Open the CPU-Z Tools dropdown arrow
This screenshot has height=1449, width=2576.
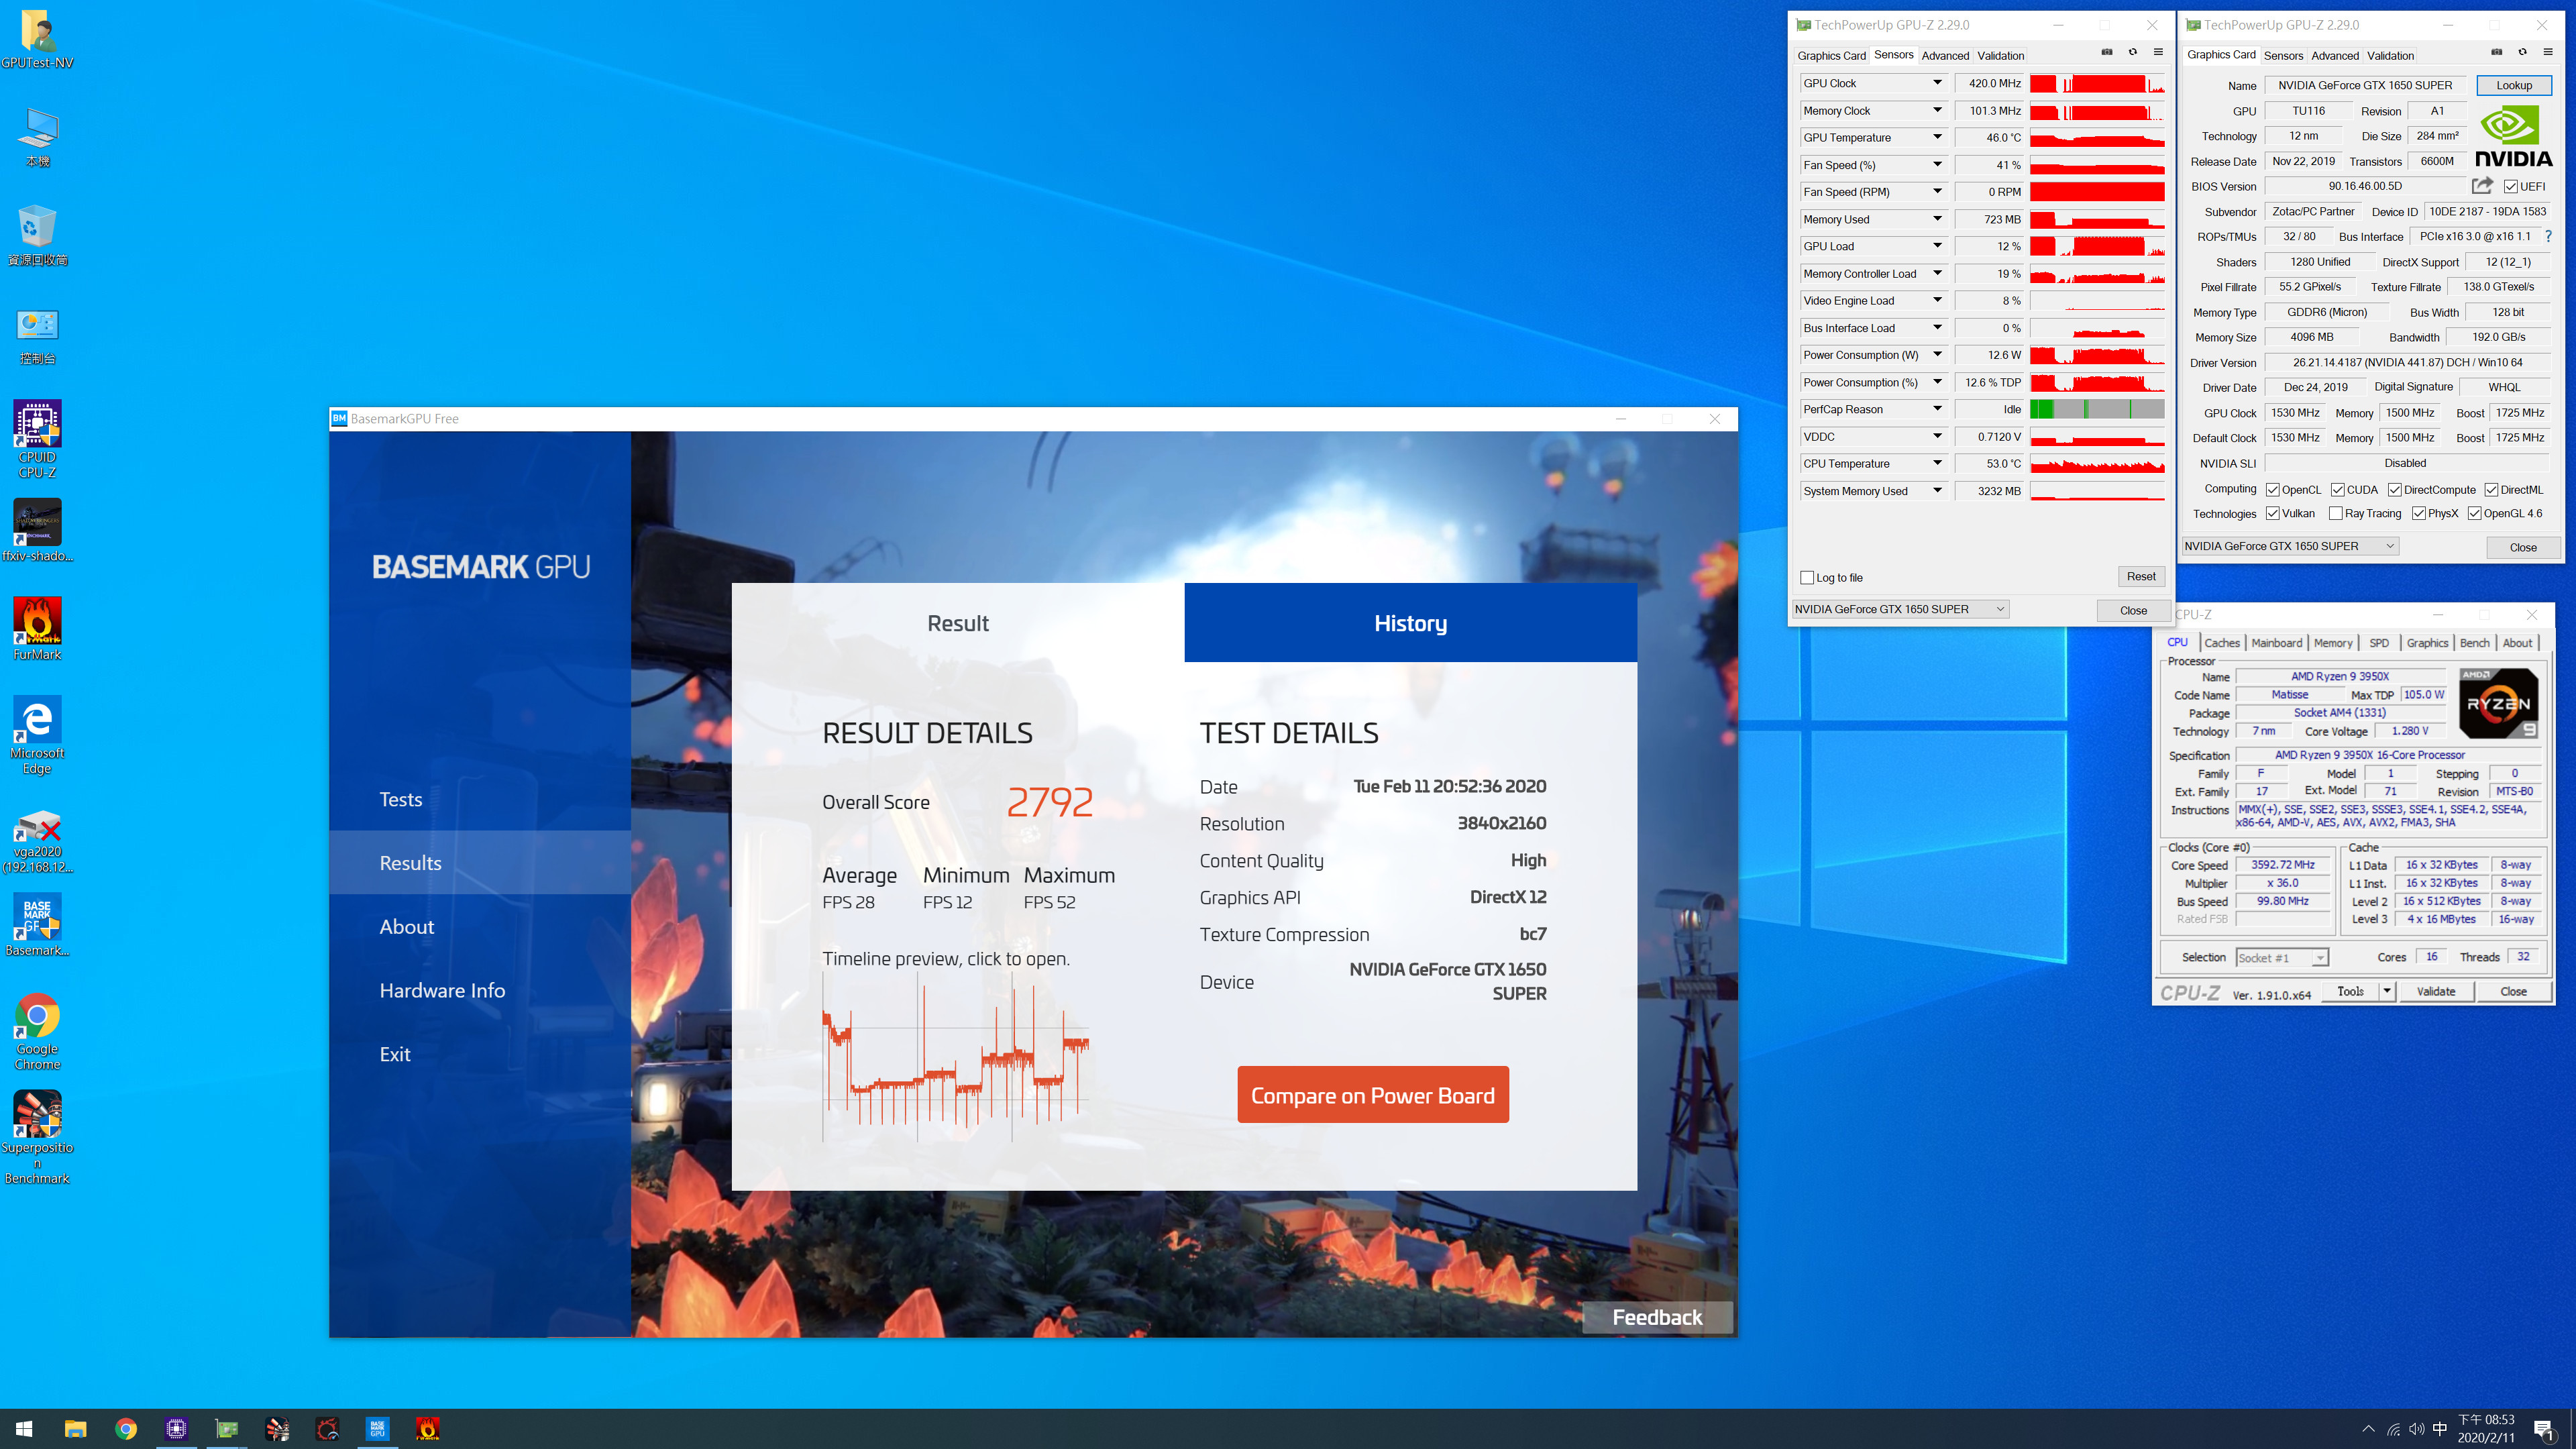pos(2387,991)
